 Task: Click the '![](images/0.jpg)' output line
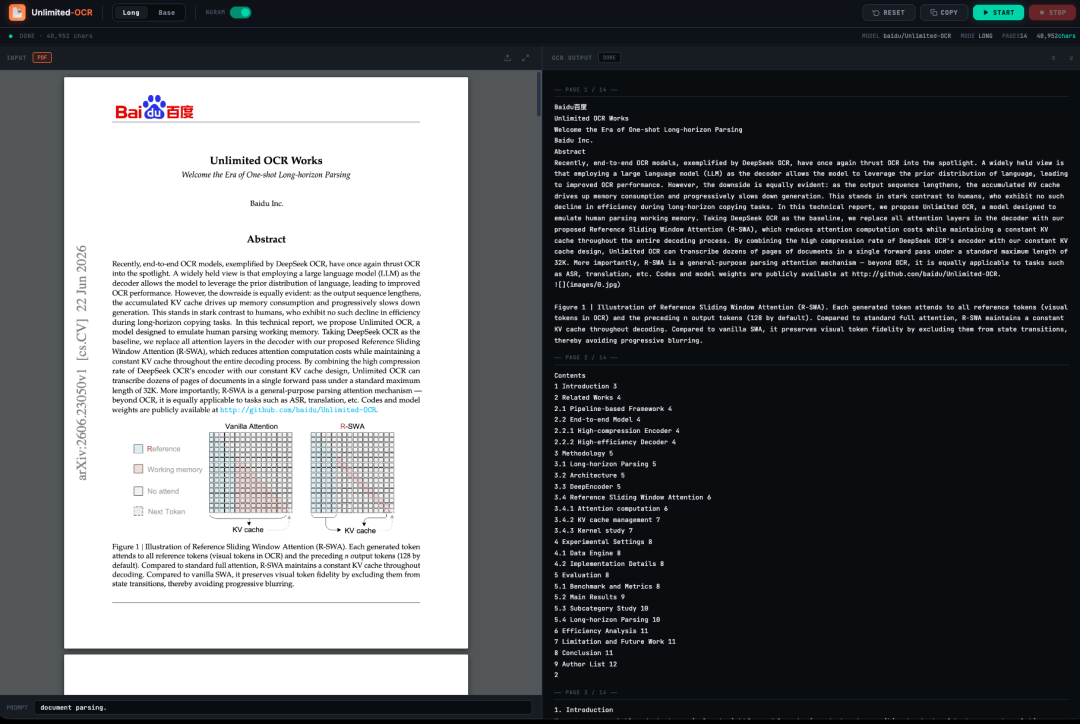[587, 285]
